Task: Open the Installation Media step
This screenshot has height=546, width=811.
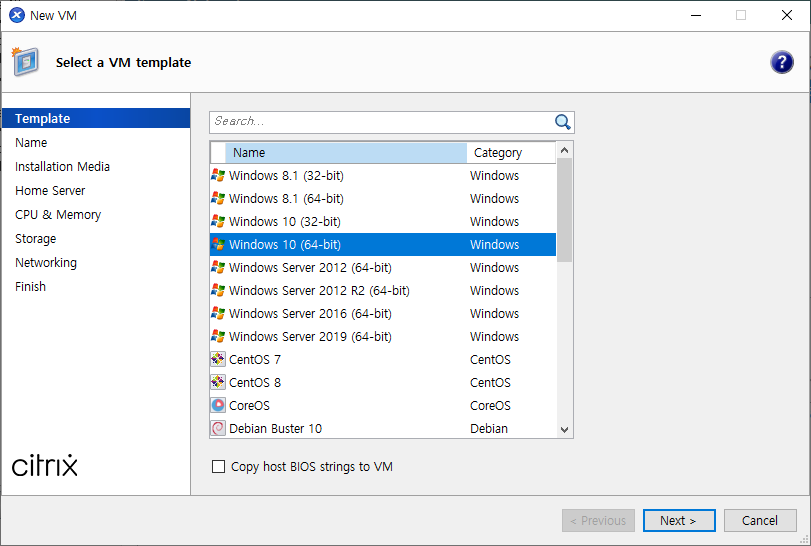Action: [x=63, y=166]
